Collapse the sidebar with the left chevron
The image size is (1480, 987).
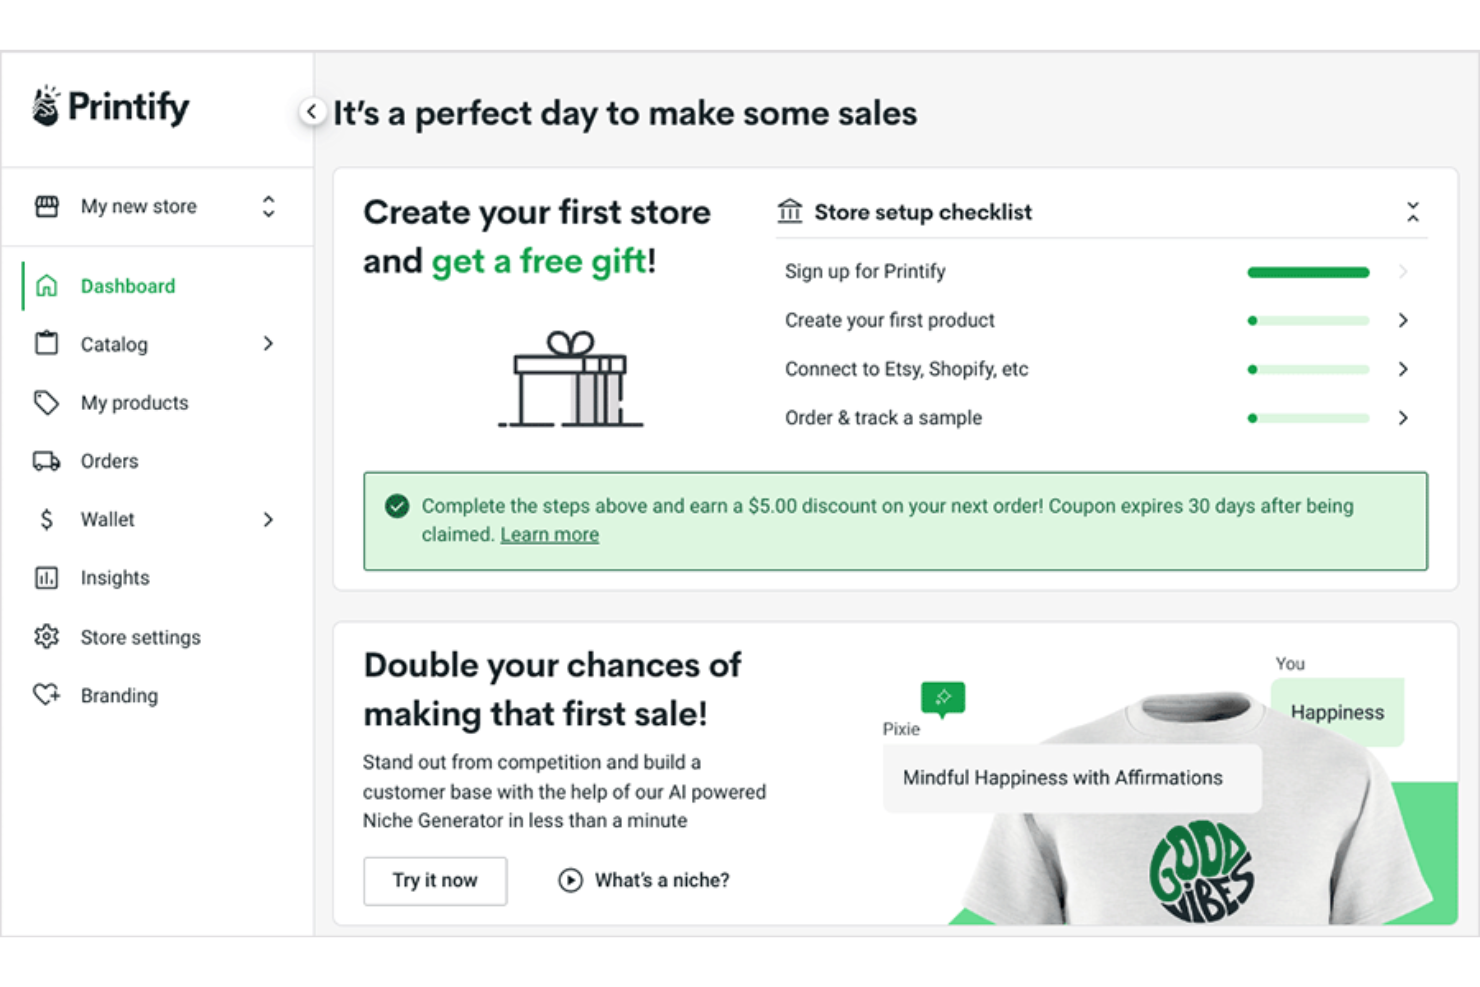312,112
